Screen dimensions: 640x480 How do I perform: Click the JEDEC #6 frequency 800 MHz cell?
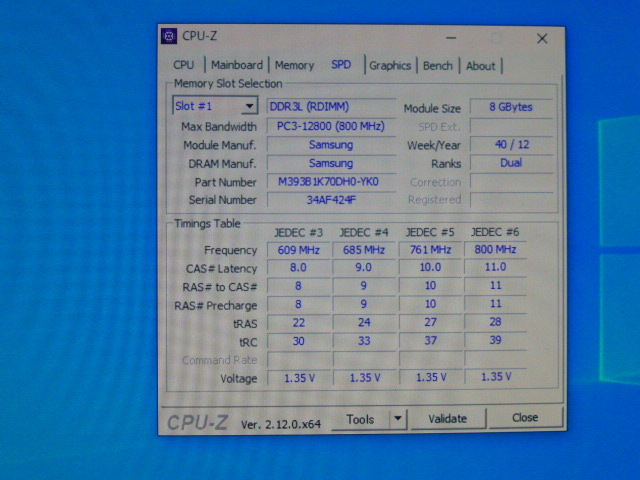coord(494,249)
